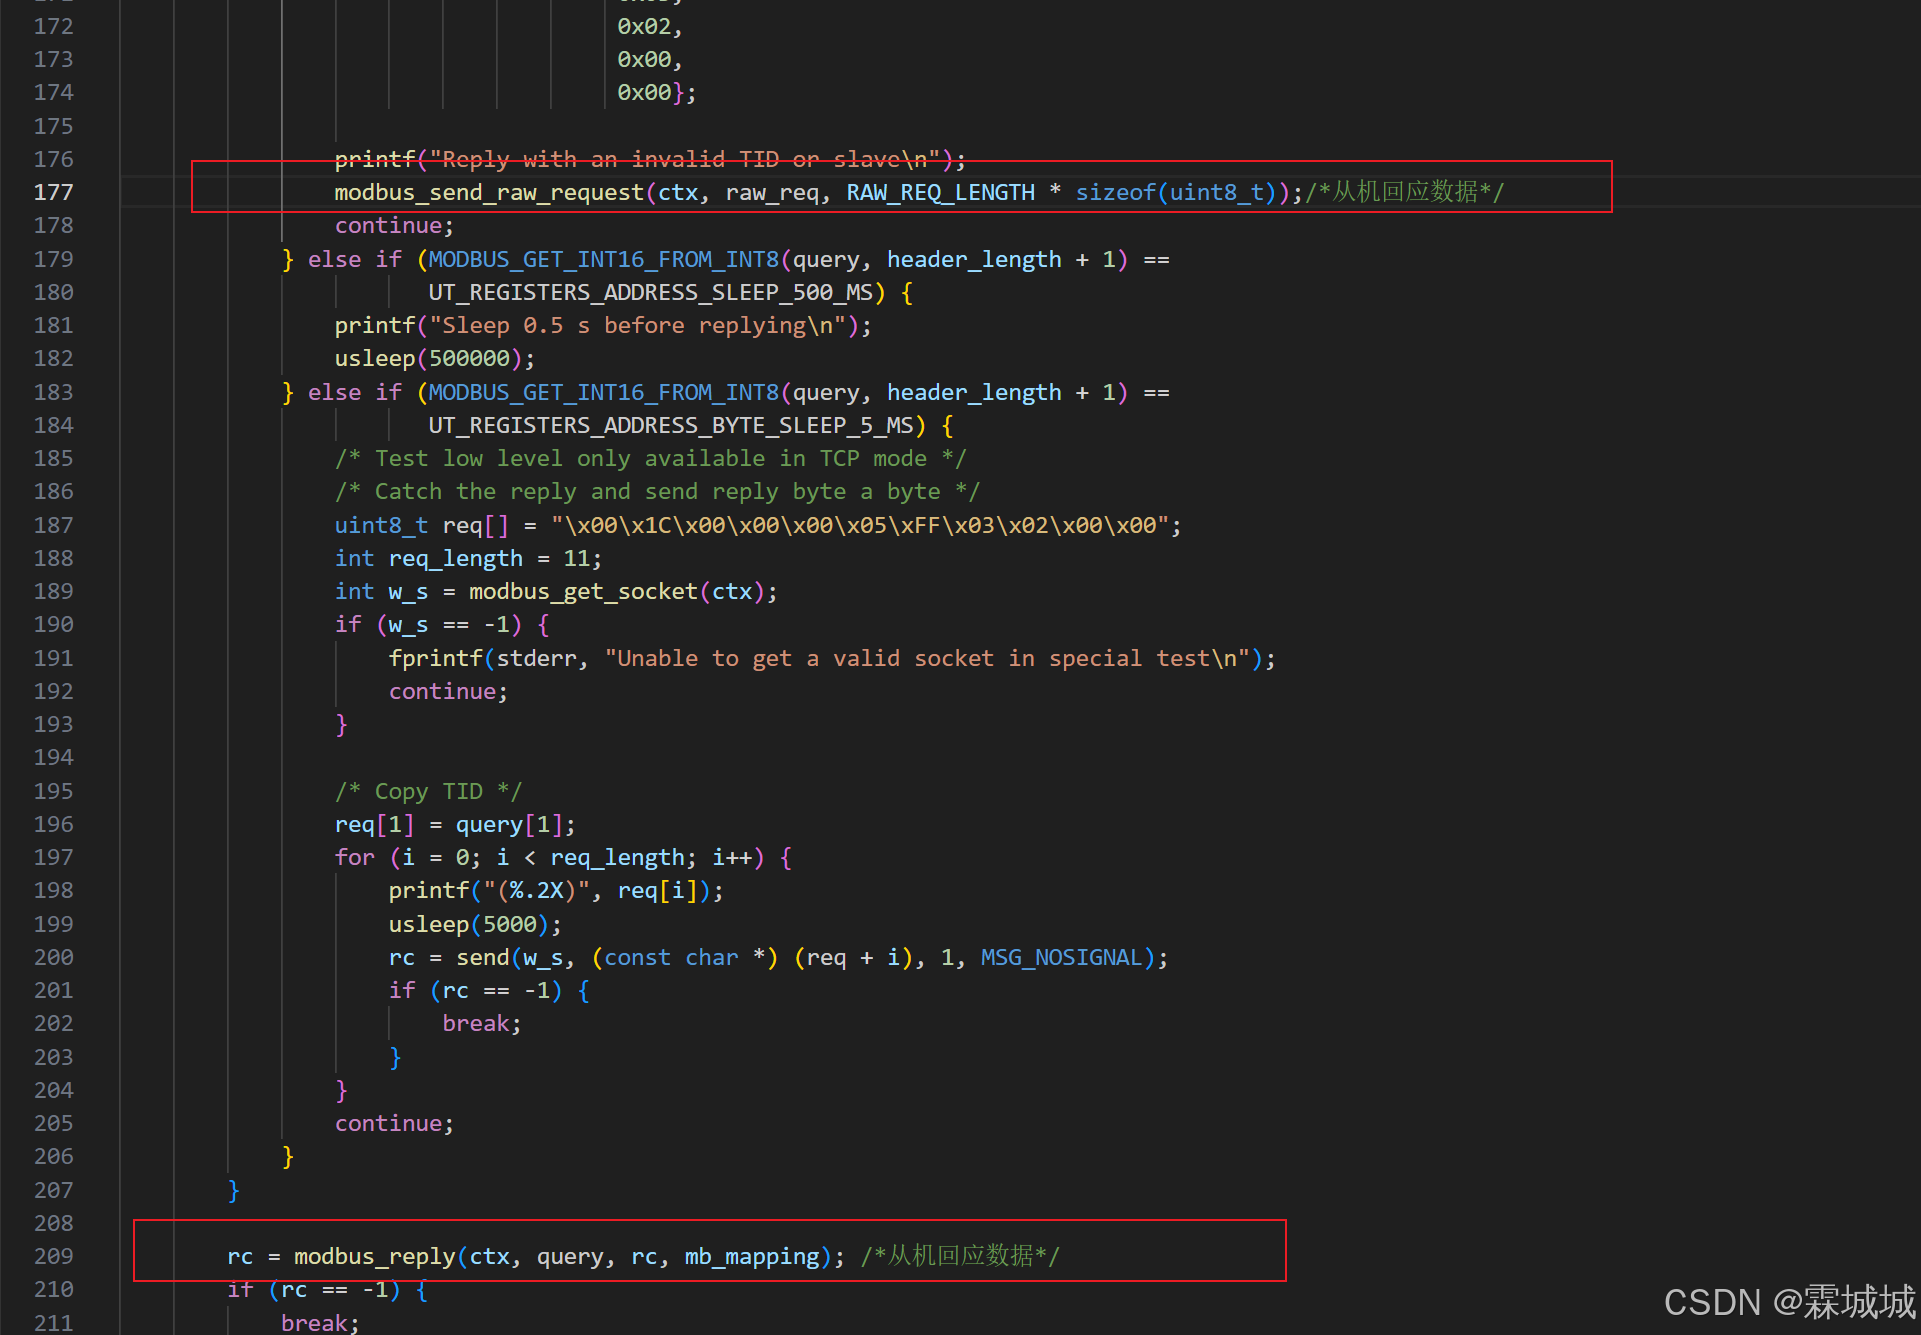The width and height of the screenshot is (1921, 1335).
Task: Click RAW_REQ_LENGTH constant on line 177
Action: (940, 192)
